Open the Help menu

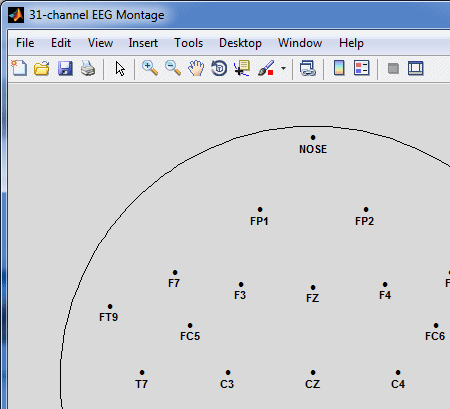click(x=351, y=43)
